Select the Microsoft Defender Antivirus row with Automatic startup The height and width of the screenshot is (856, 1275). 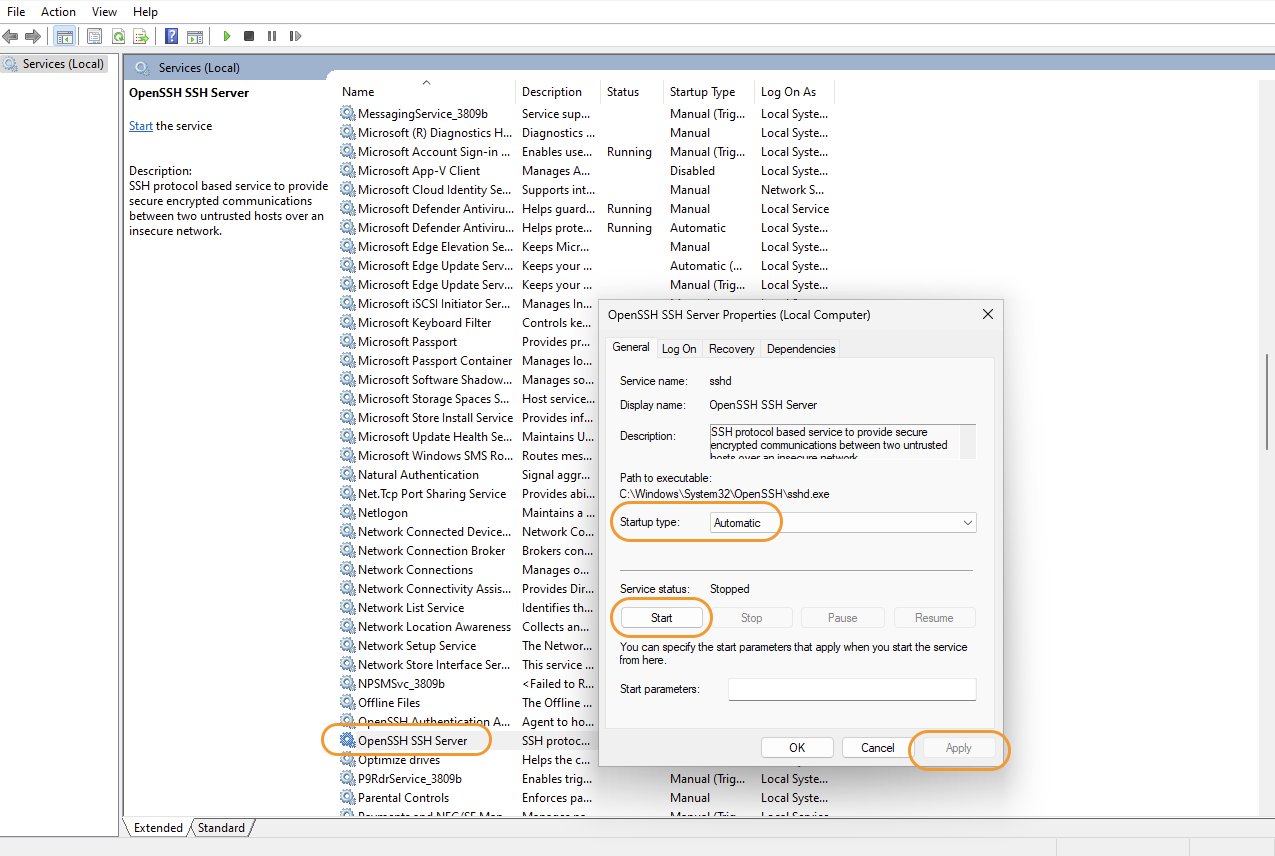coord(586,228)
